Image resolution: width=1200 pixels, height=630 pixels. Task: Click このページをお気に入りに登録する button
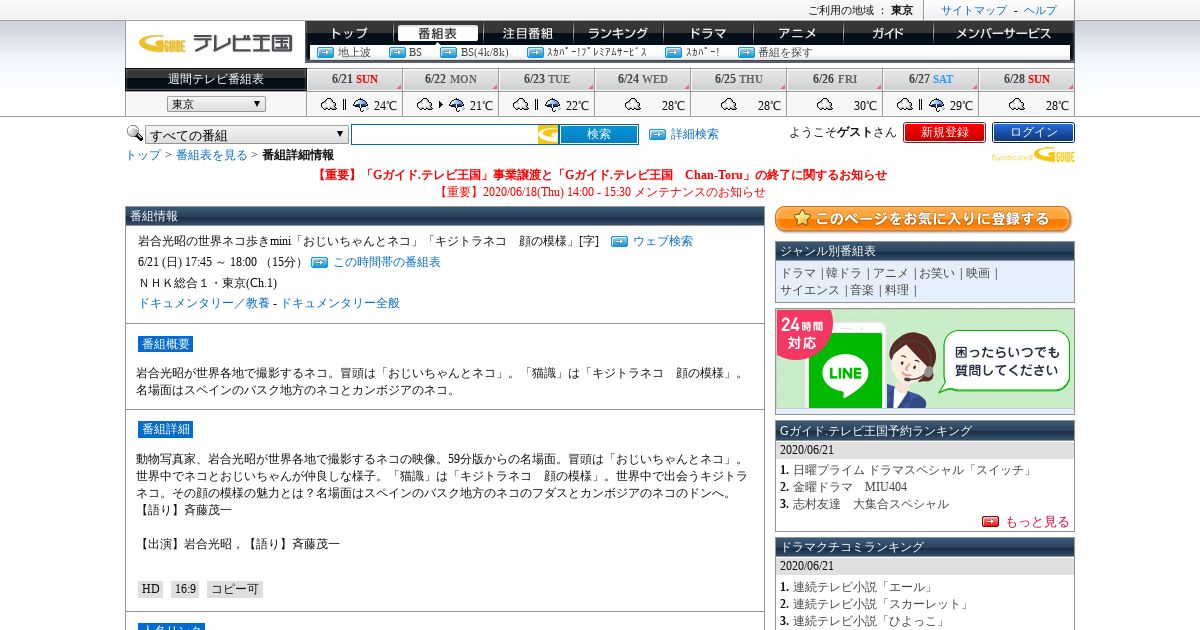click(x=923, y=219)
